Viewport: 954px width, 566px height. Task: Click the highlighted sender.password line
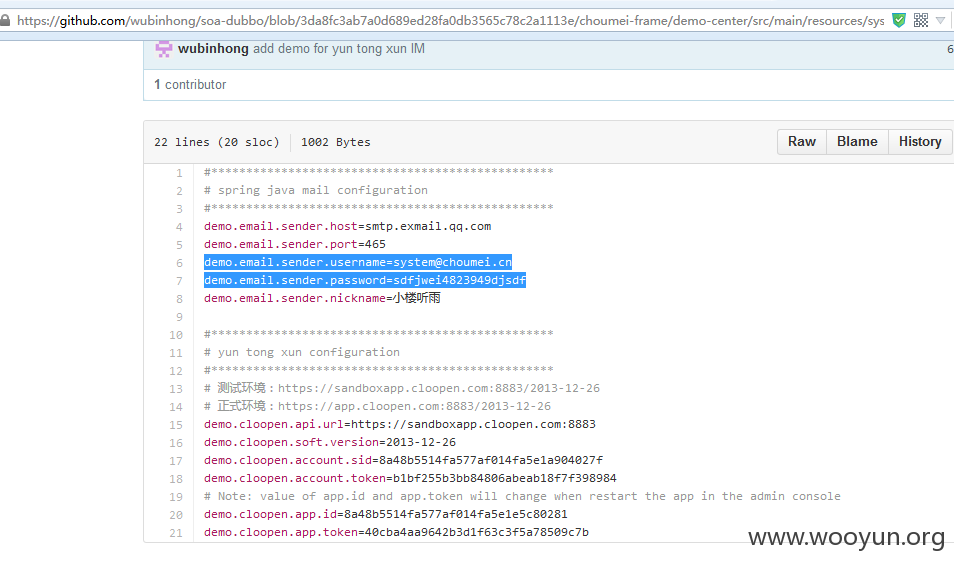click(365, 280)
